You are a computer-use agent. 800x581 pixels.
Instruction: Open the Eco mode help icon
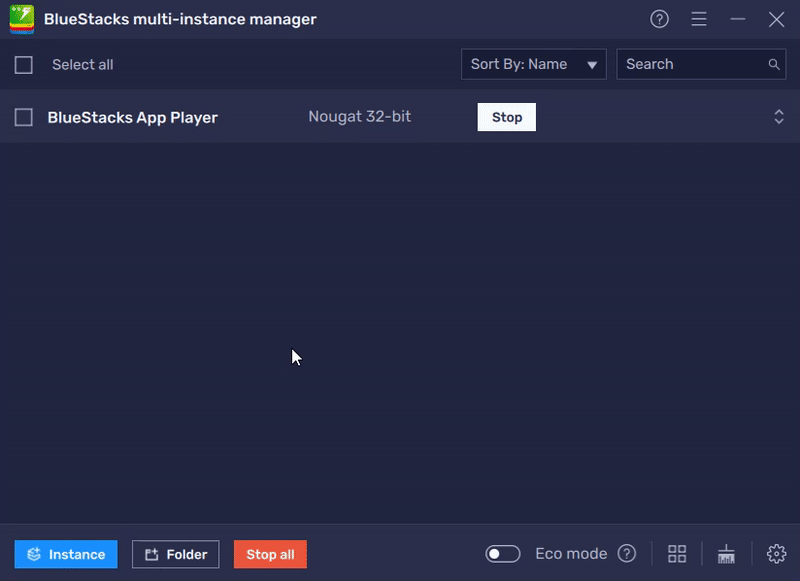coord(627,553)
